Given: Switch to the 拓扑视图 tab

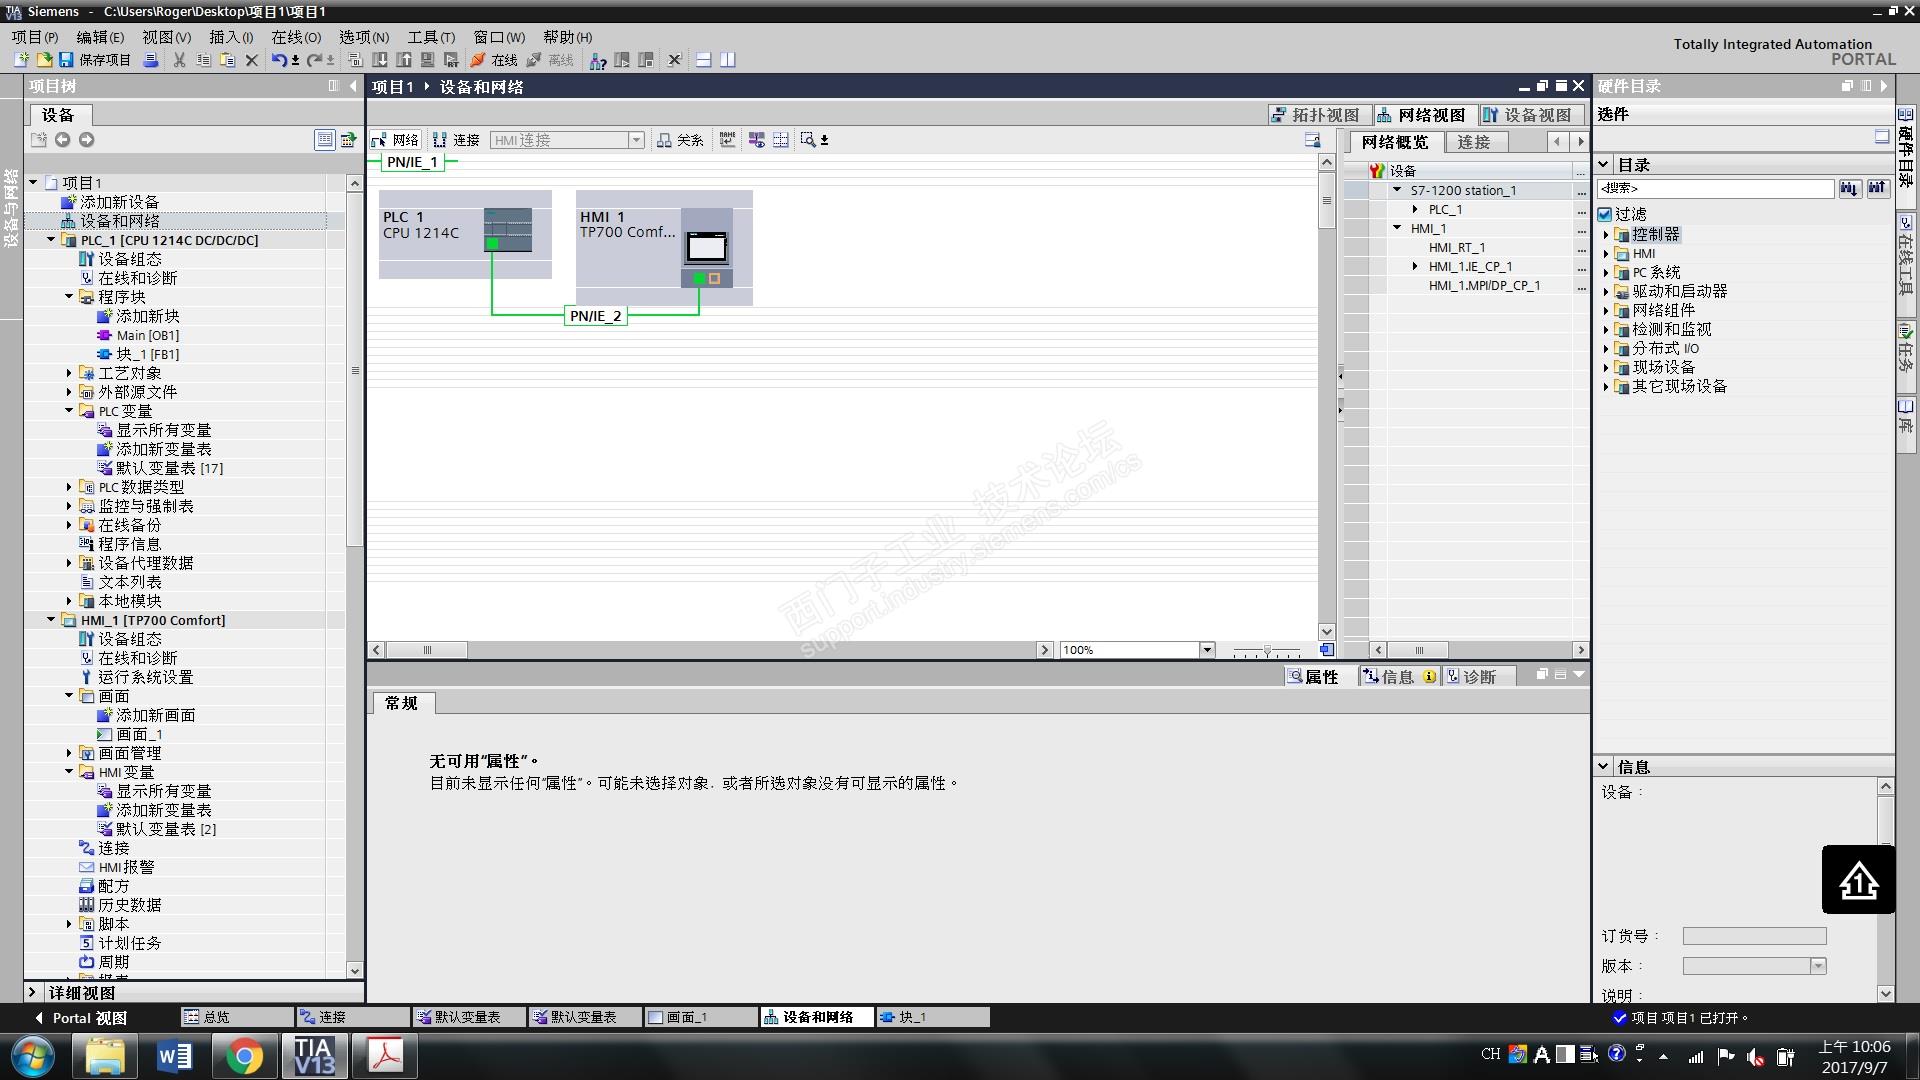Looking at the screenshot, I should tap(1316, 115).
